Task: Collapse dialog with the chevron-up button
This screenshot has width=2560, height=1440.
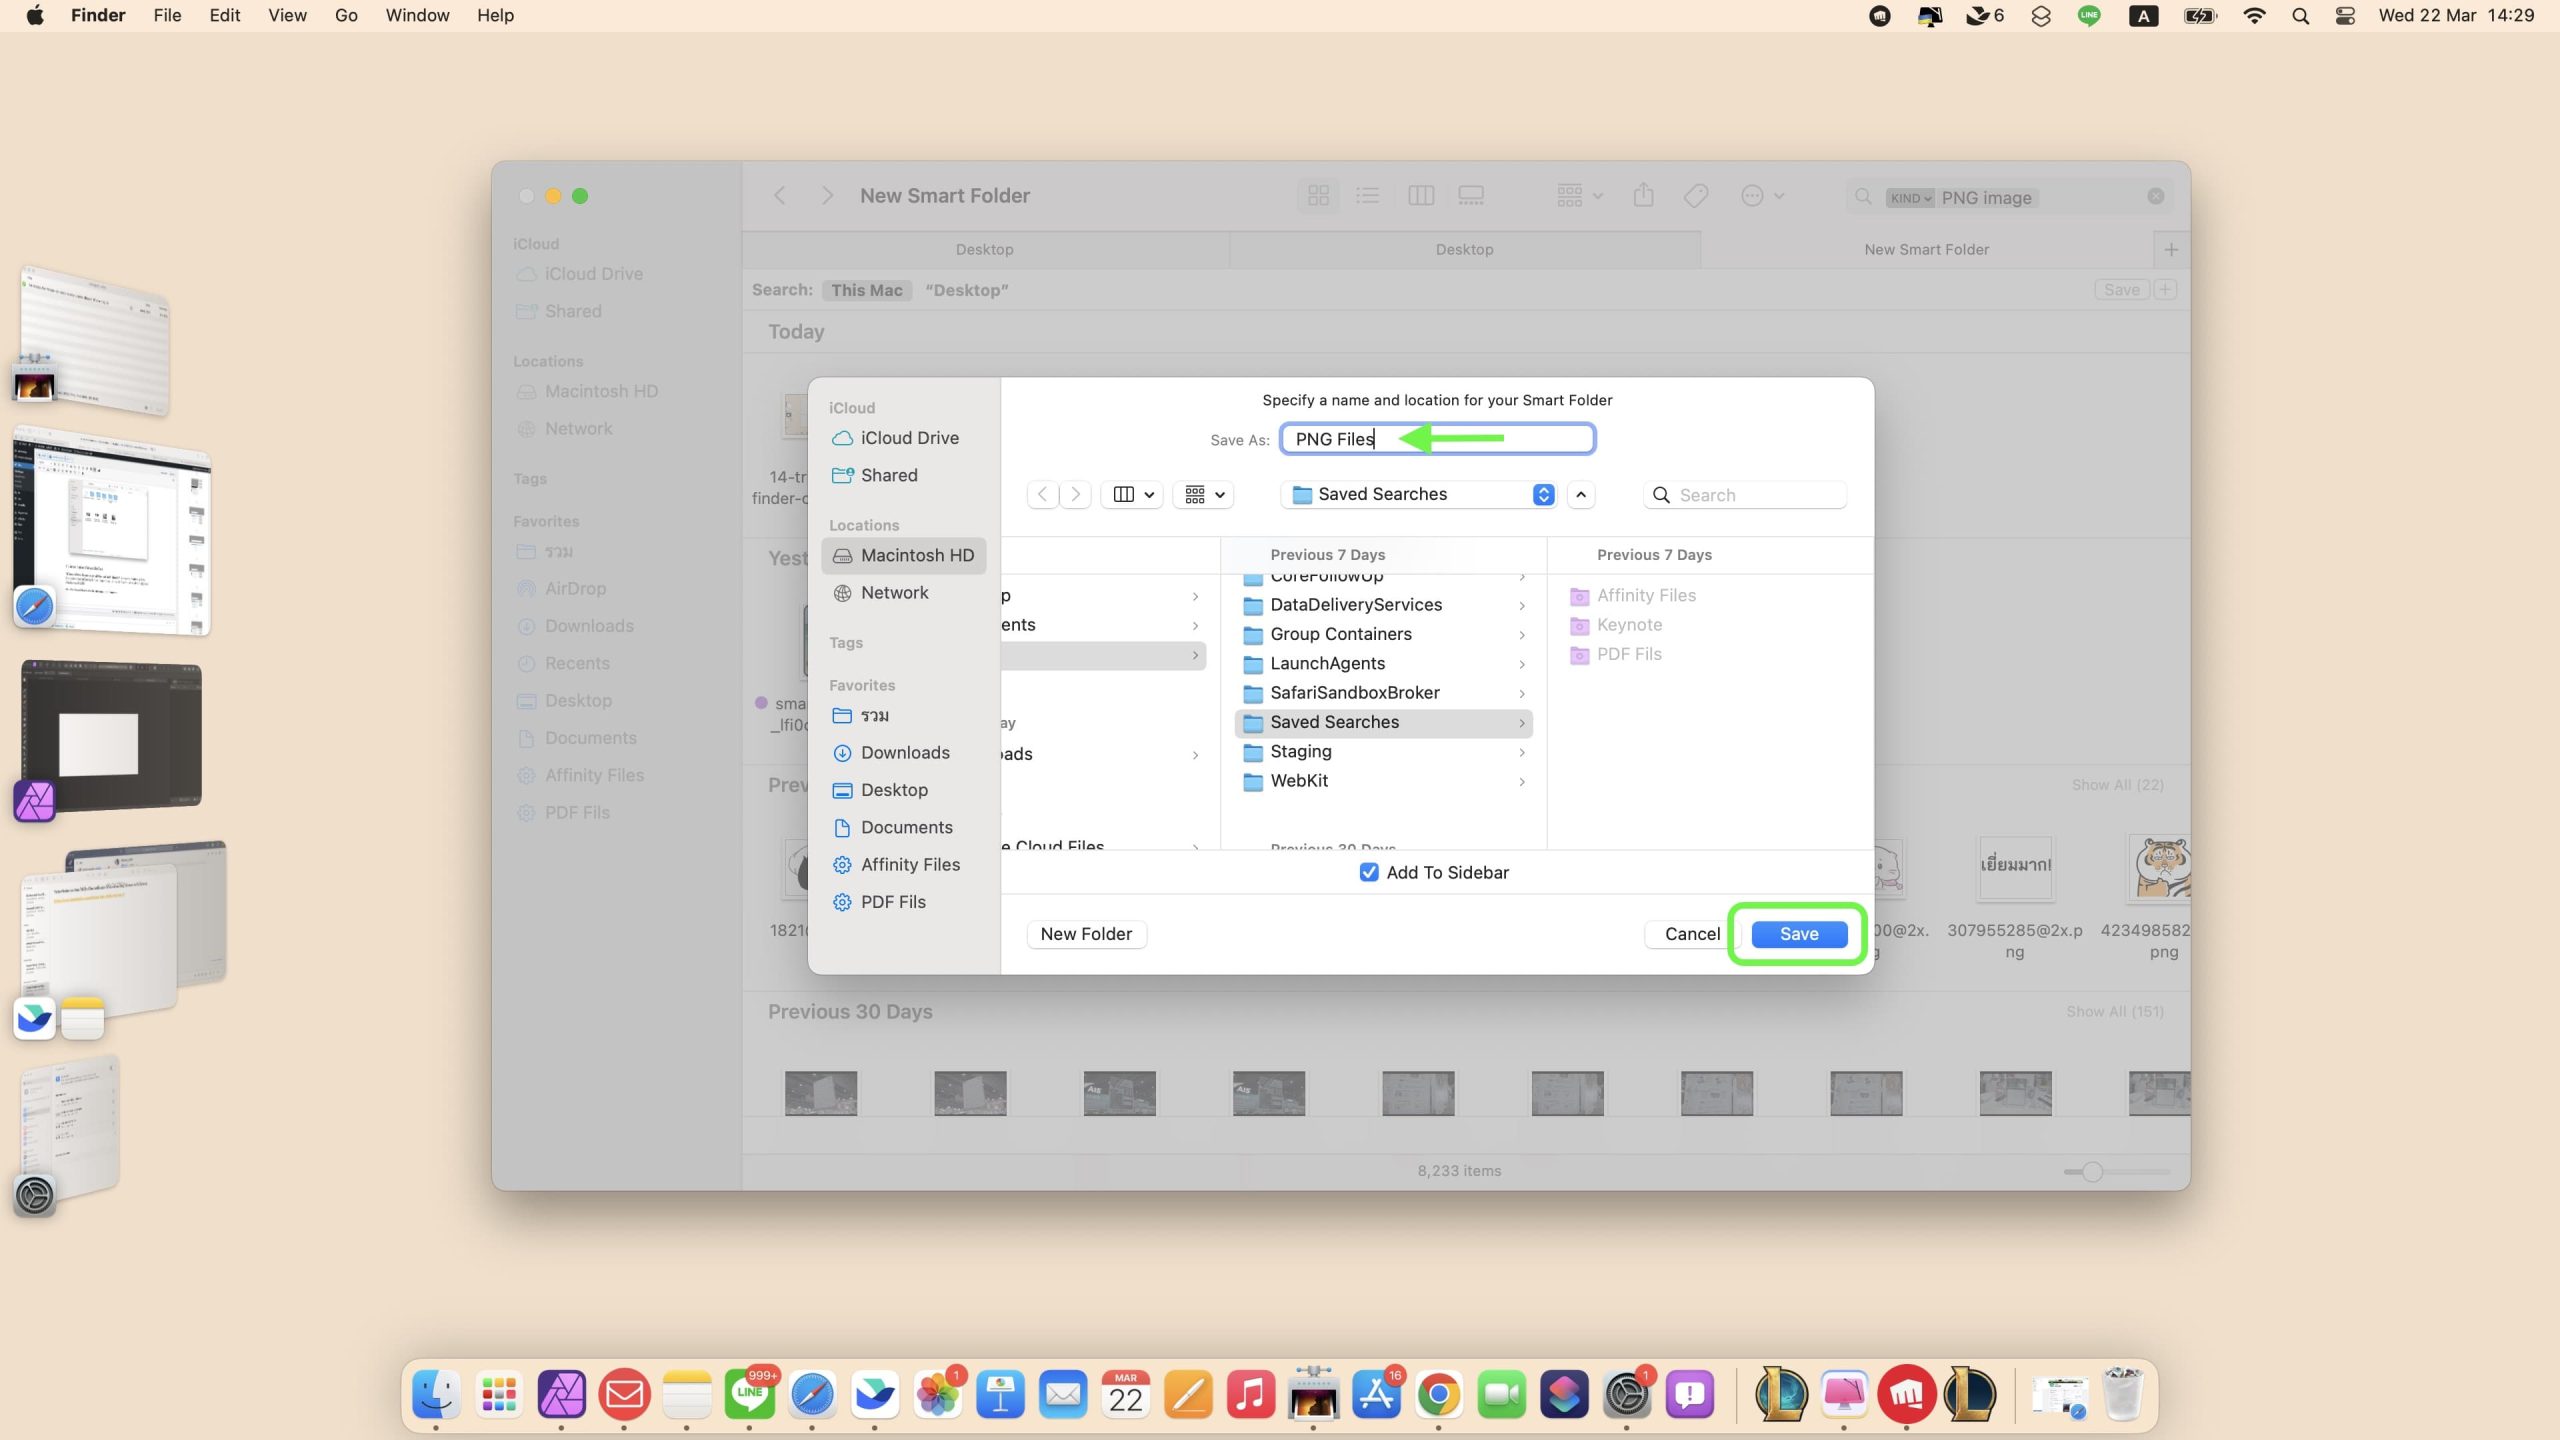Action: 1581,494
